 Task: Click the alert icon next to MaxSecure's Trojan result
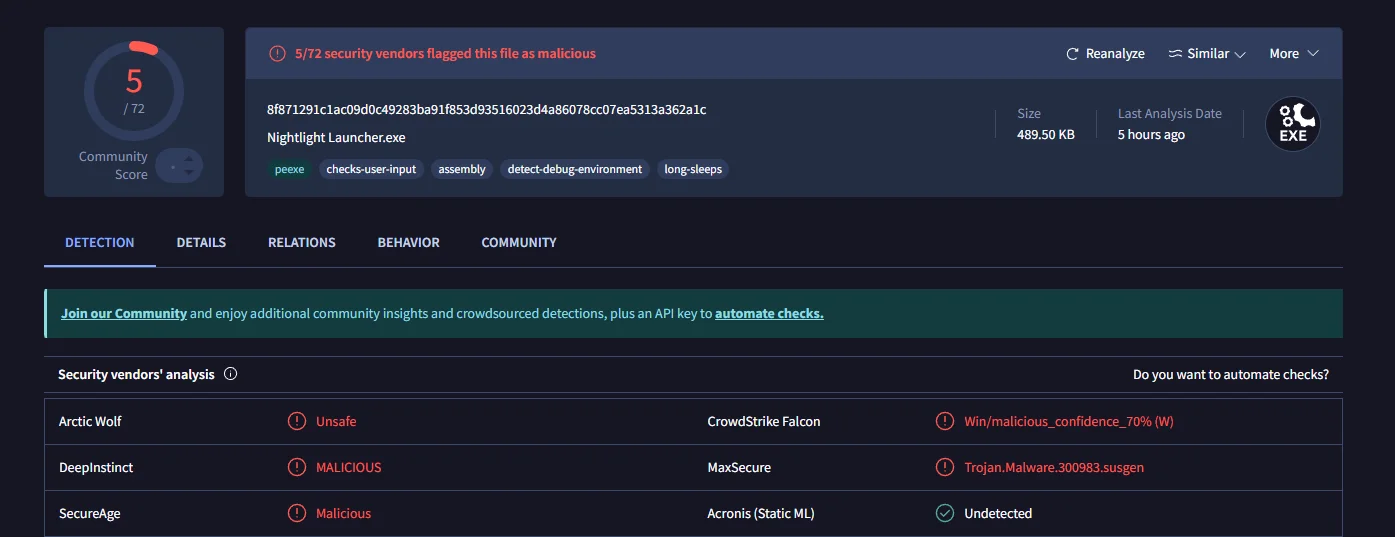coord(944,467)
